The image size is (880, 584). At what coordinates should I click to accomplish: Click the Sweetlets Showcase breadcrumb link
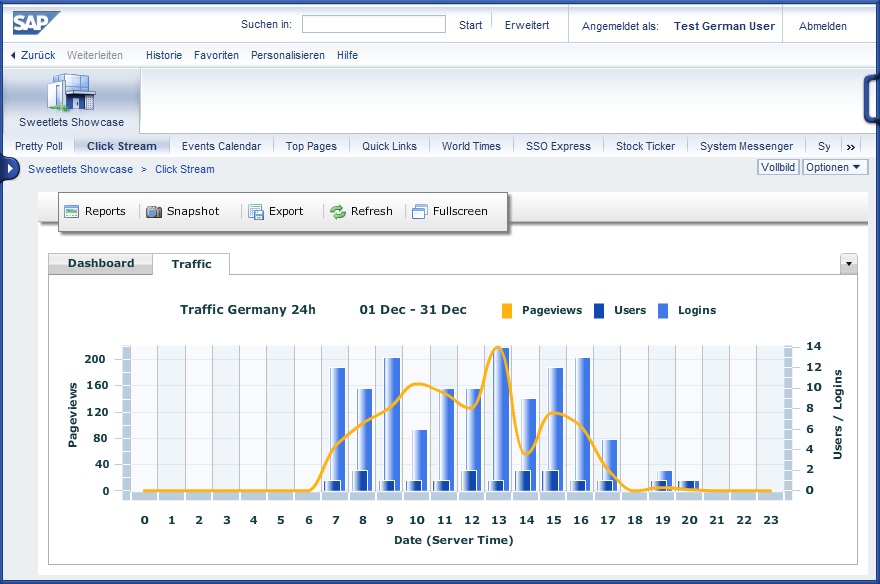click(81, 169)
